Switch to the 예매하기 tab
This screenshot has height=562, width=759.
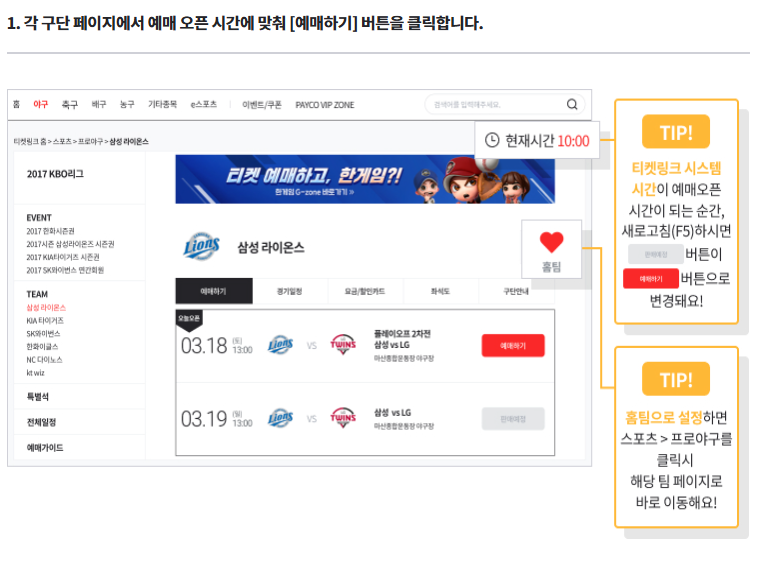pos(213,291)
